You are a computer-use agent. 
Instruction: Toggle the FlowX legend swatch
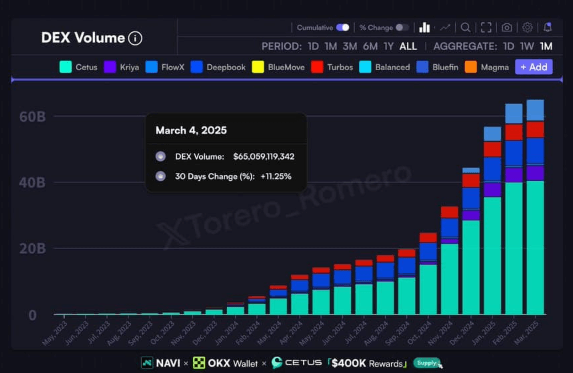(152, 67)
